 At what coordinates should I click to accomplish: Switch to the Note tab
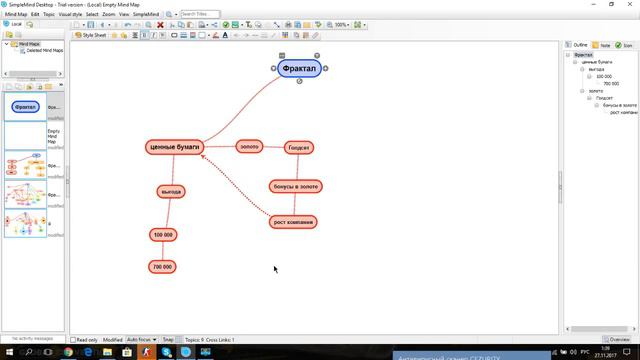601,45
